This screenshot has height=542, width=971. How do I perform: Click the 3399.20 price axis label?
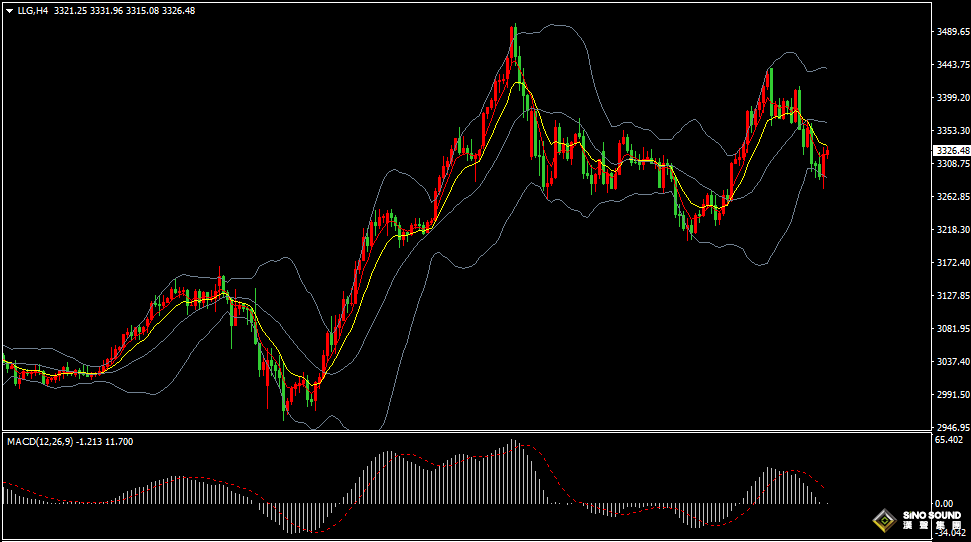point(951,98)
